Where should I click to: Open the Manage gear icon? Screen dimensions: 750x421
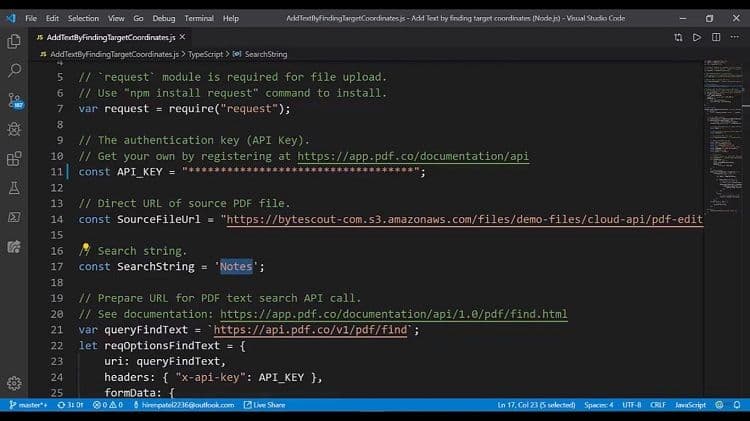[x=14, y=383]
